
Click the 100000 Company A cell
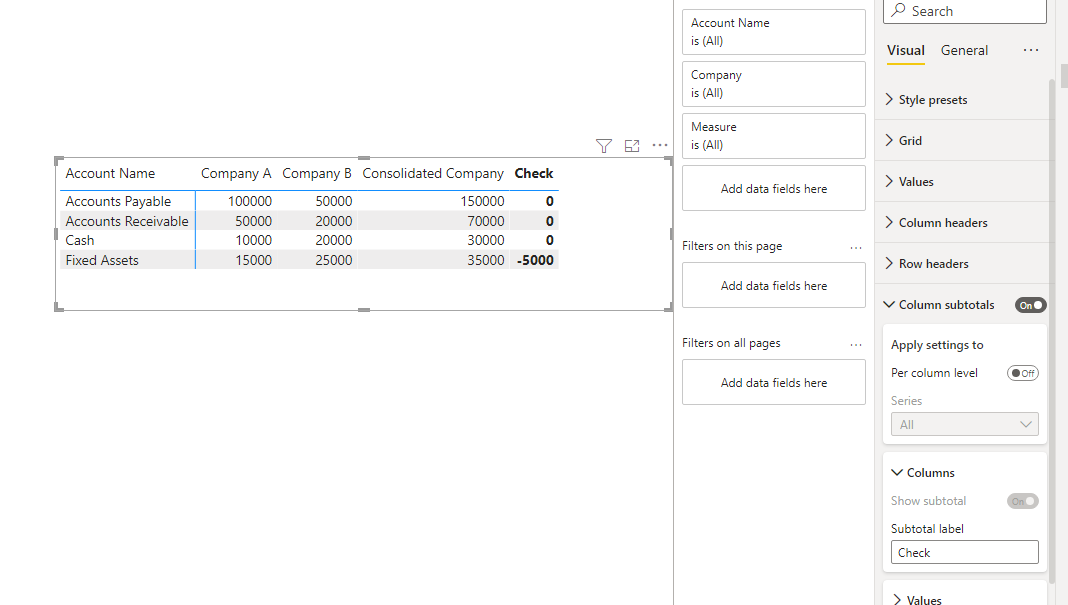coord(250,202)
